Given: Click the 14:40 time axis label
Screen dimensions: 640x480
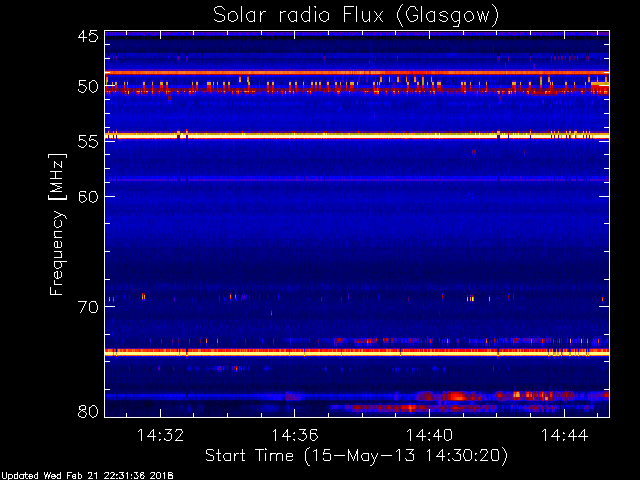Looking at the screenshot, I should point(429,435).
